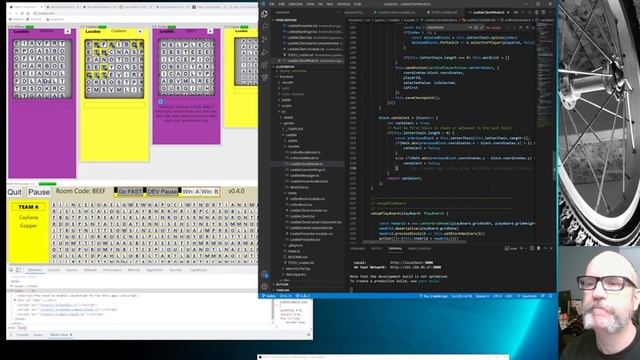This screenshot has width=640, height=360.
Task: Switch to TODO_Leebler.txt editor tab
Action: pyautogui.click(x=445, y=13)
